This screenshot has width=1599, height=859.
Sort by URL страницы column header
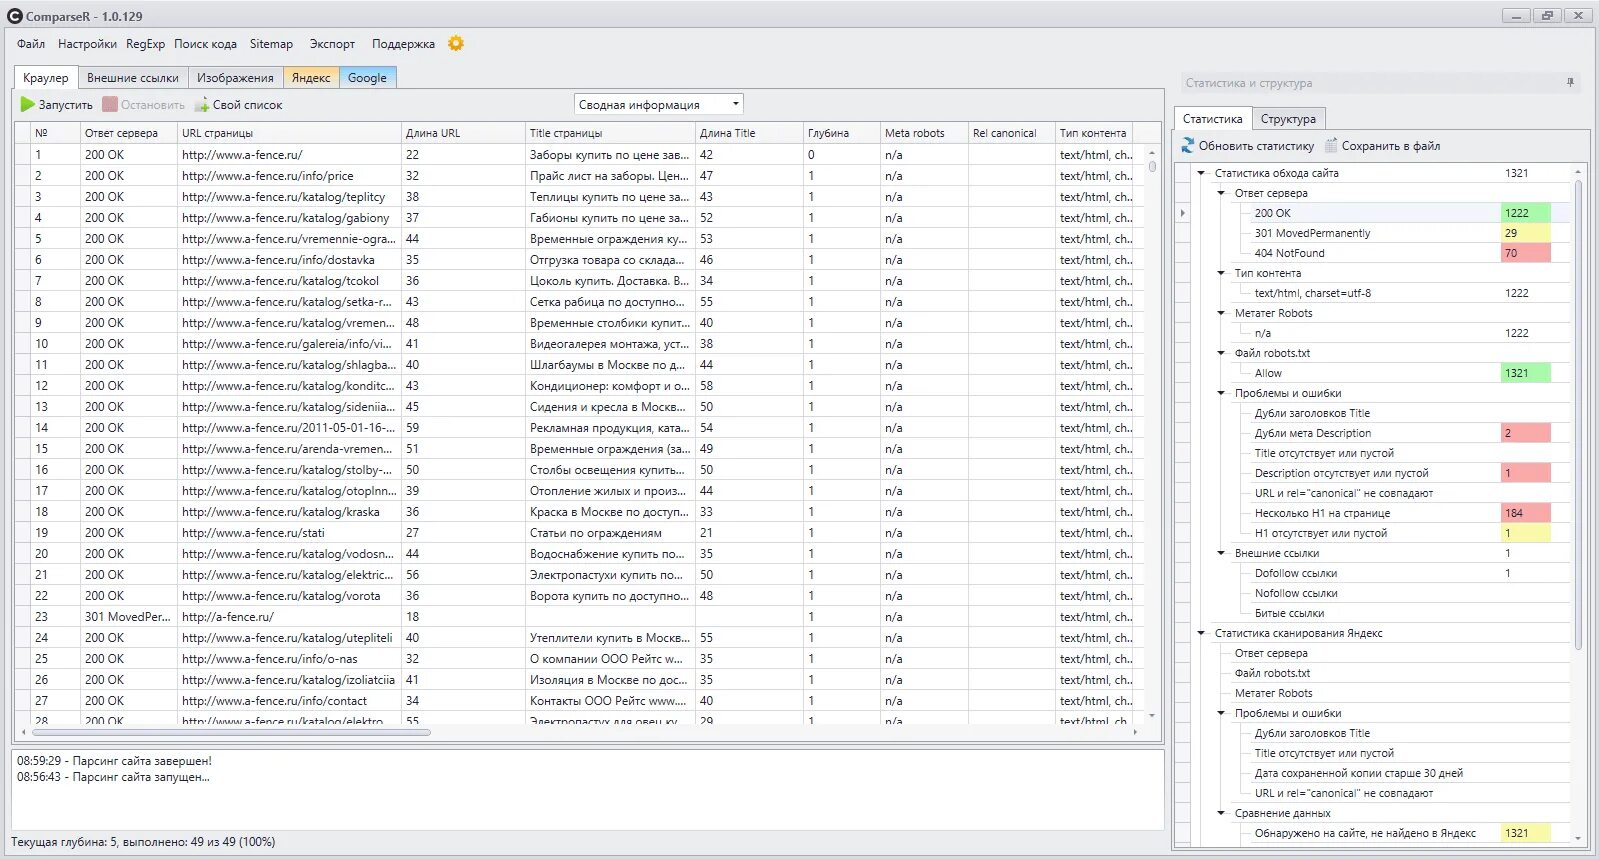click(x=289, y=133)
